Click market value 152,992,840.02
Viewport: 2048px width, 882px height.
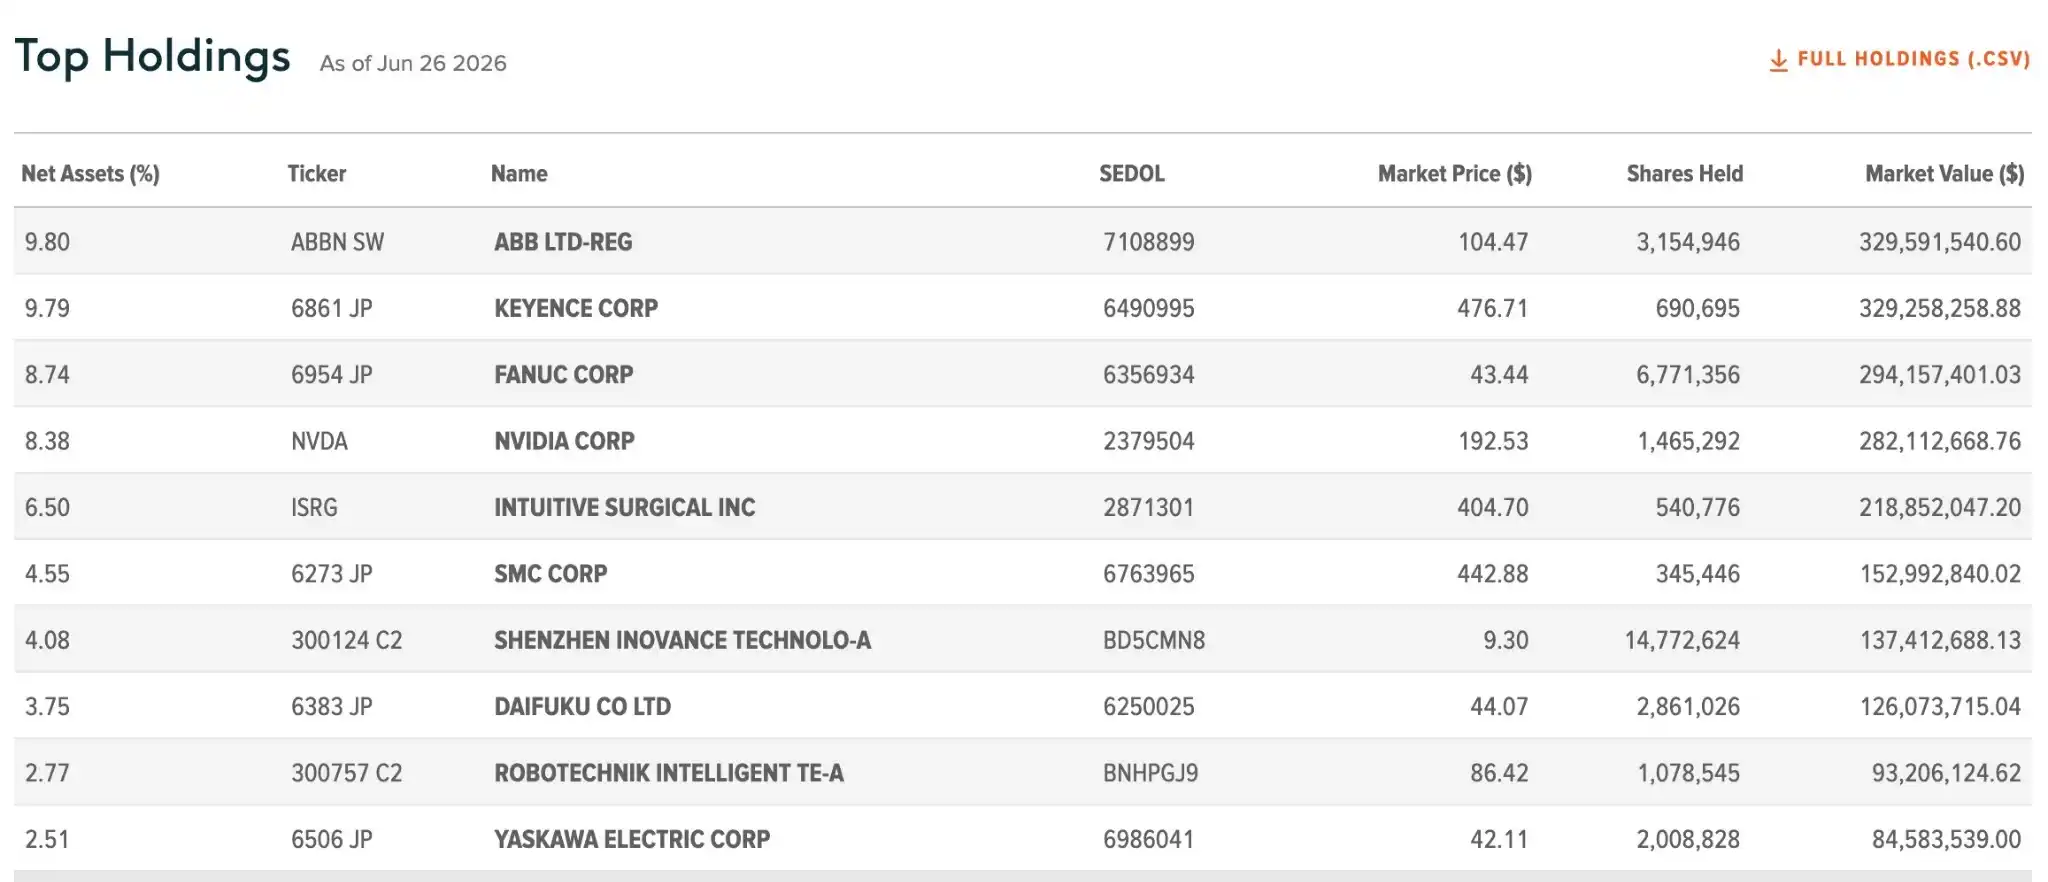pos(1941,574)
